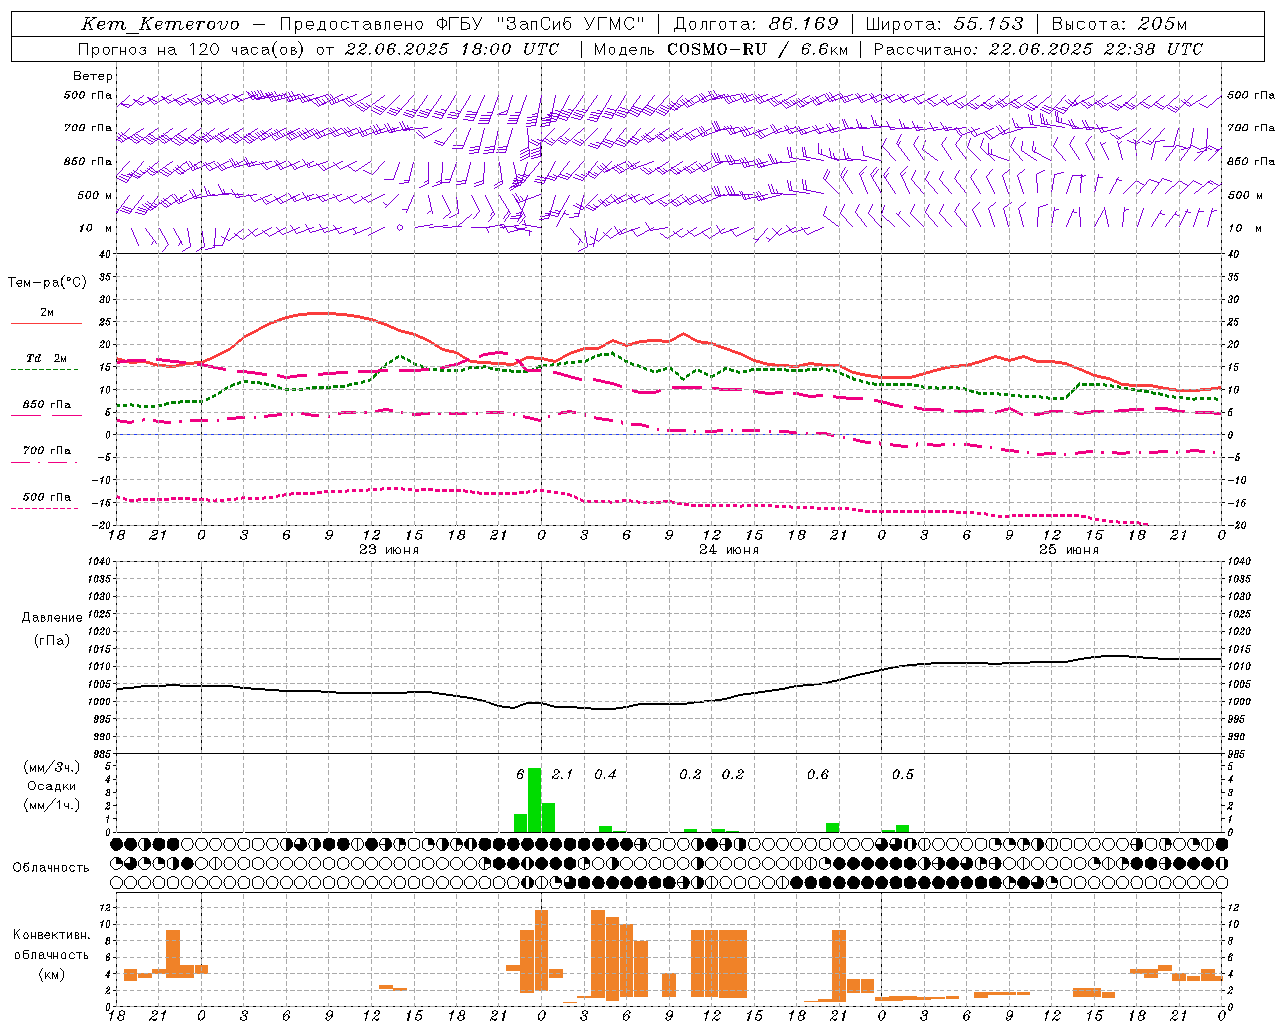Click the 'Тем-ра(°C)' temperature label
Screen dimensions: 1280x1024
point(47,283)
